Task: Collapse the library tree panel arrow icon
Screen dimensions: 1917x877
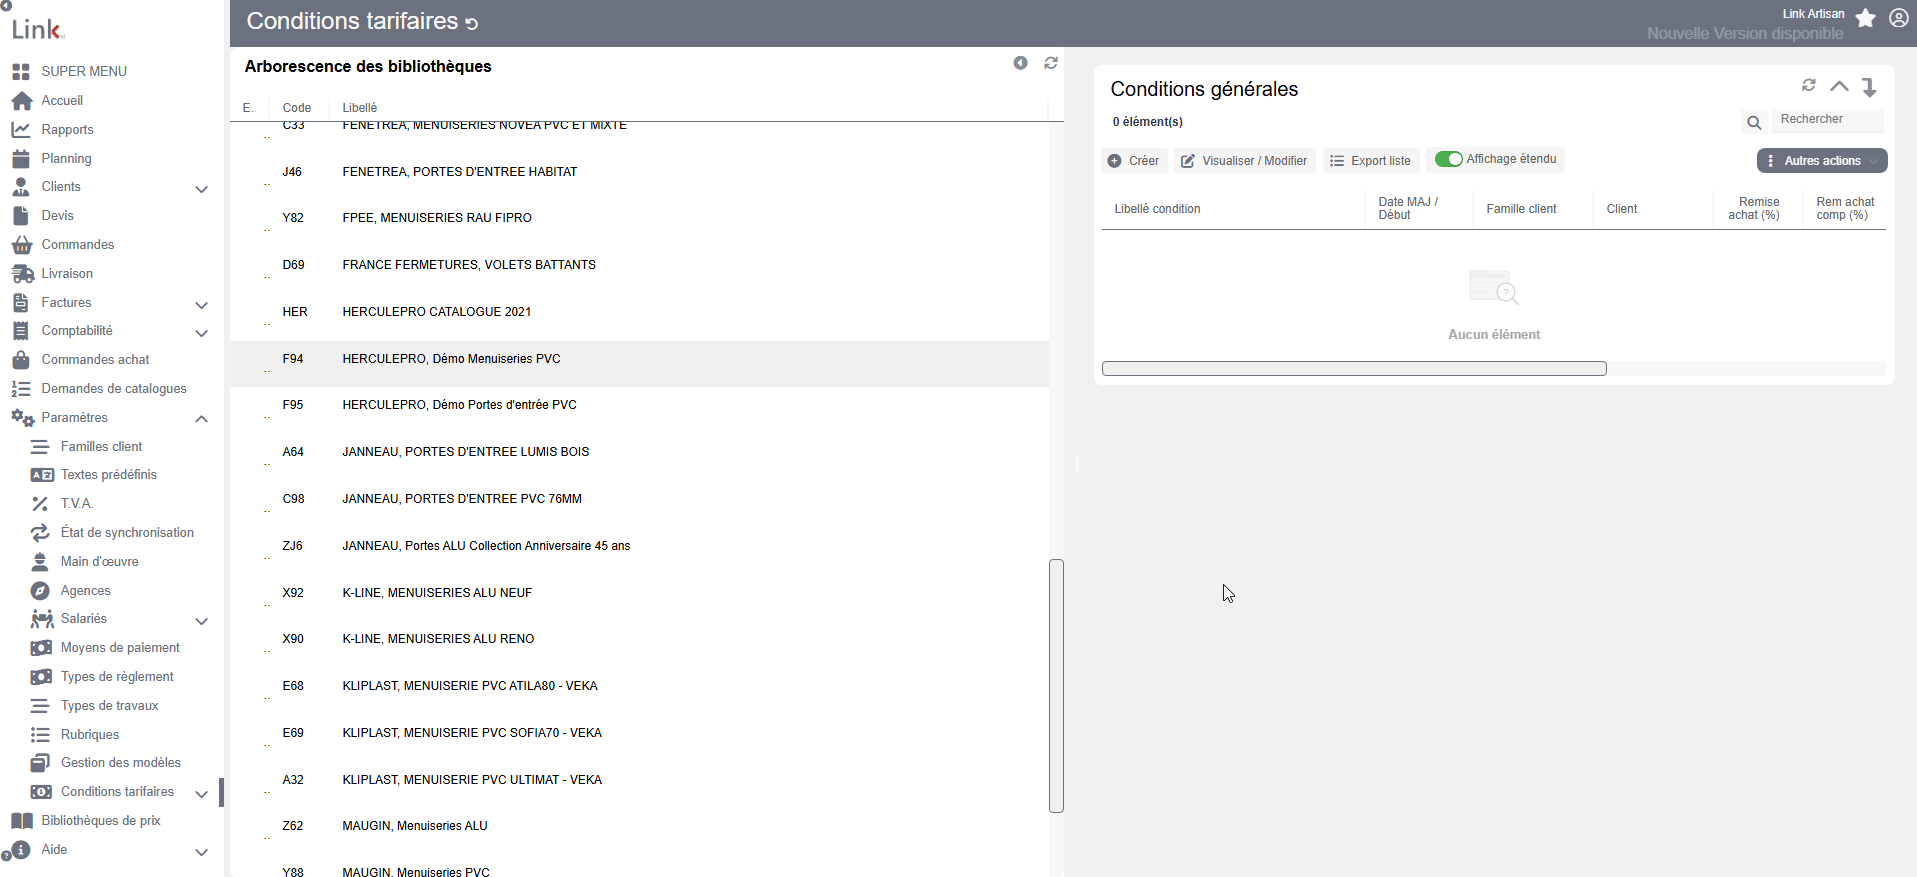Action: (1020, 63)
